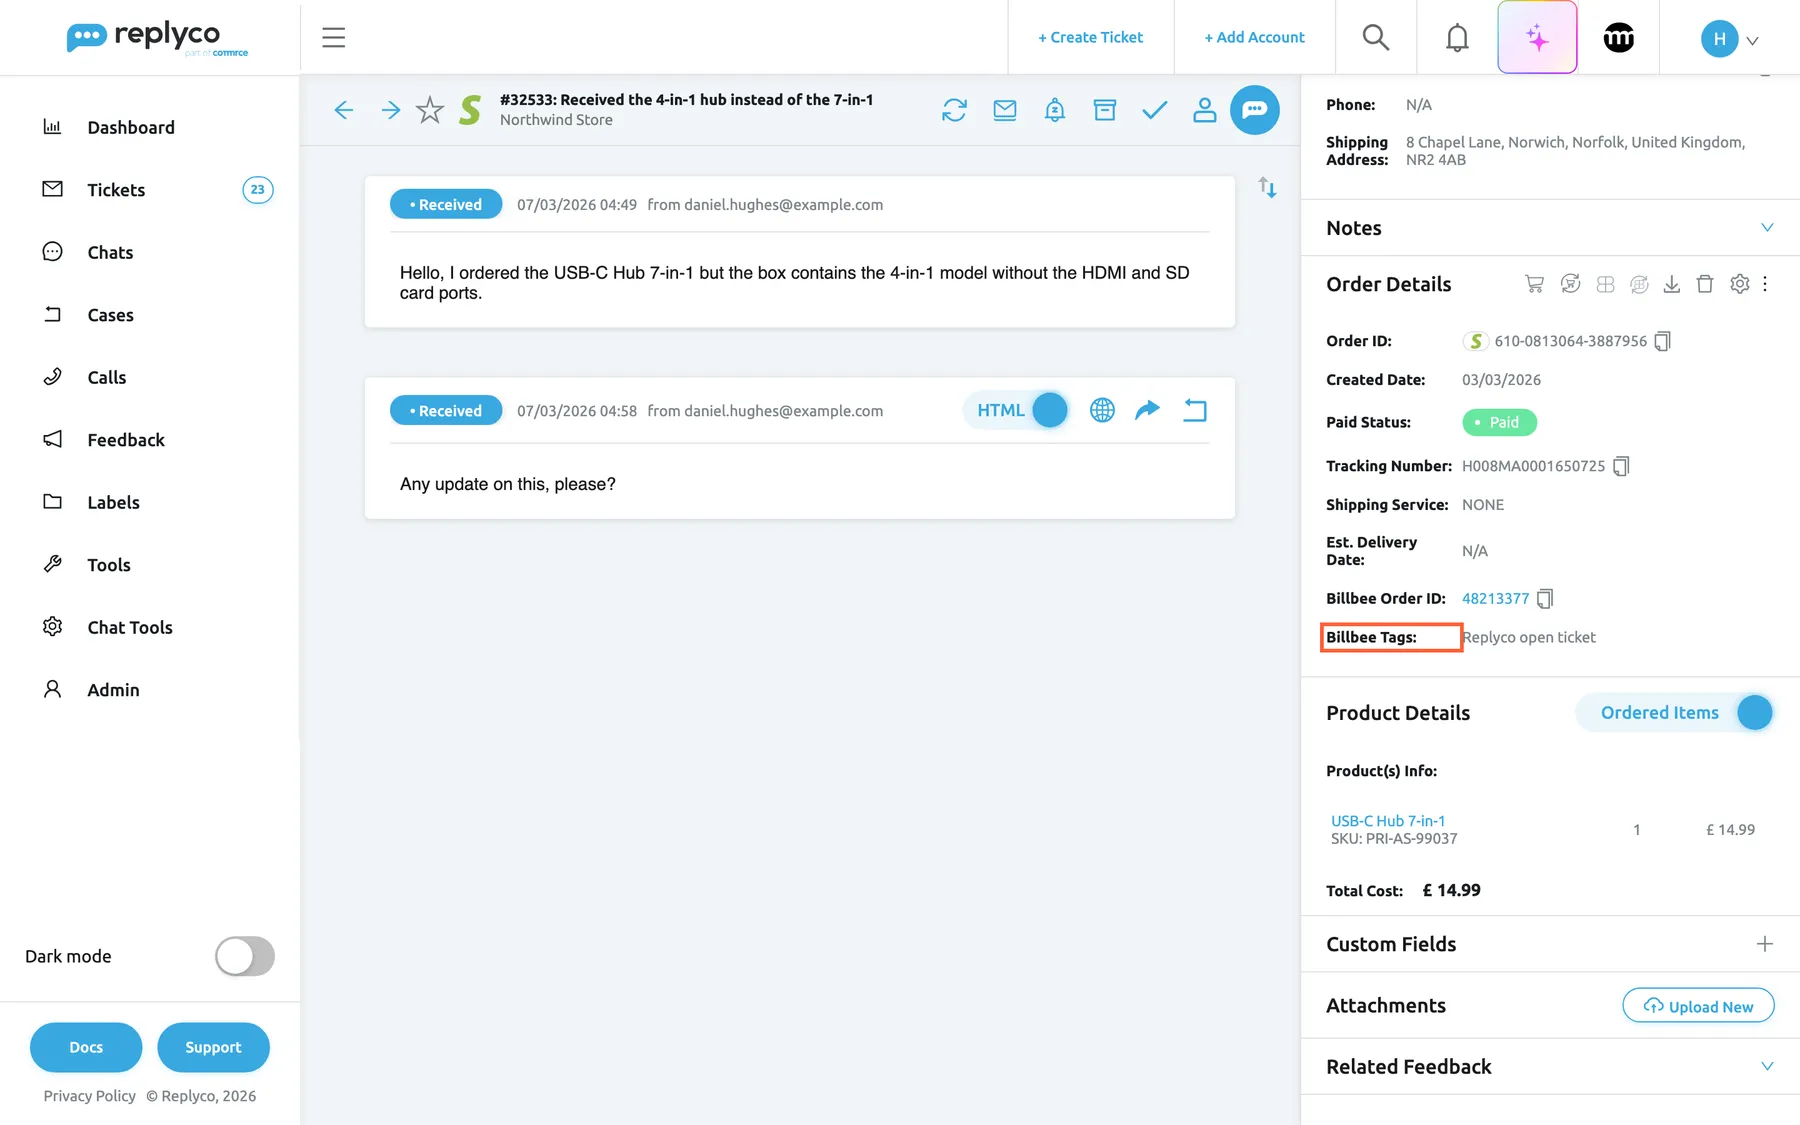Viewport: 1800px width, 1125px height.
Task: Go back with the left arrow
Action: tap(343, 110)
